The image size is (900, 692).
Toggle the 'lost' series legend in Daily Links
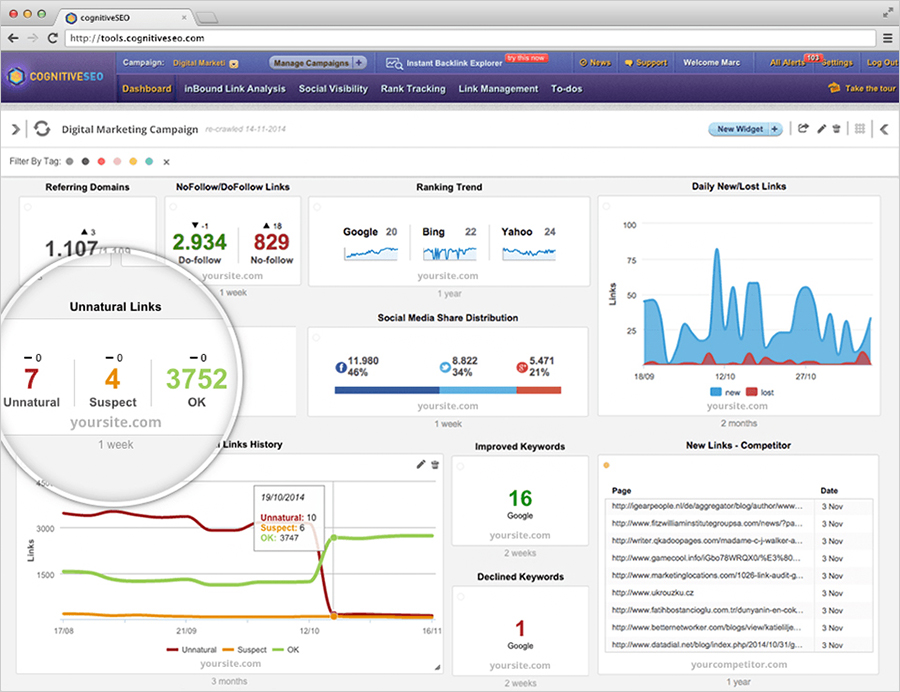(760, 392)
